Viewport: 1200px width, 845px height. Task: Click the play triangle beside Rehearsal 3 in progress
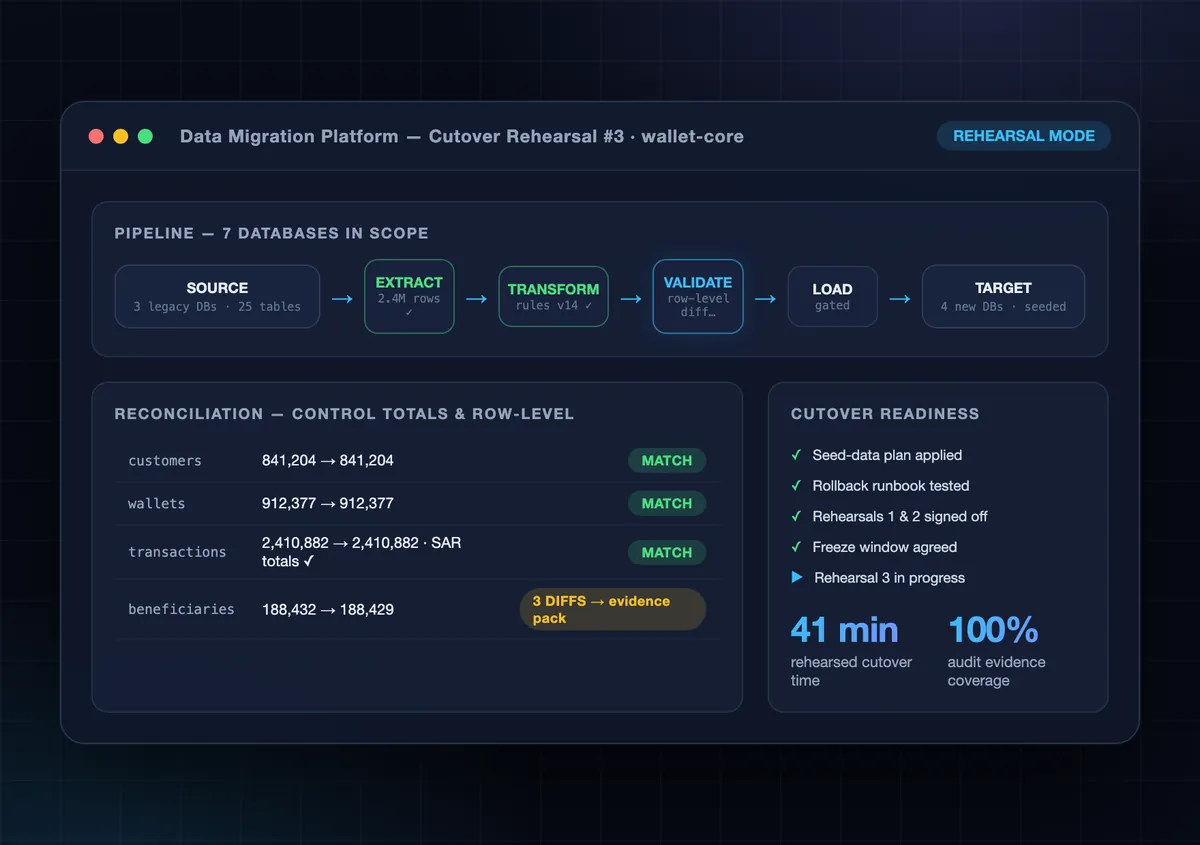(x=797, y=578)
